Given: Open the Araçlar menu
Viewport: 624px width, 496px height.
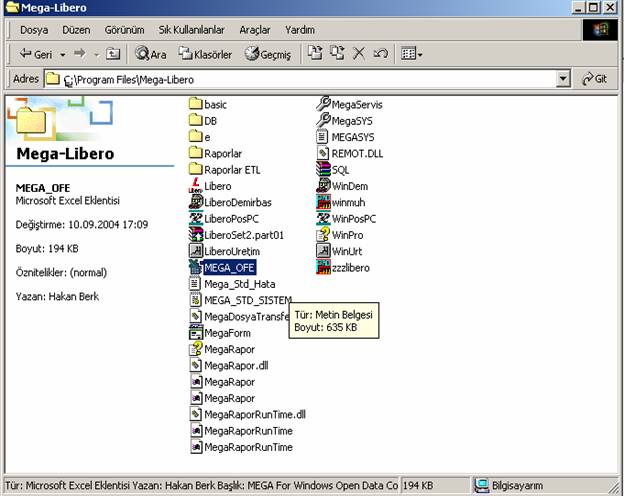Looking at the screenshot, I should (255, 30).
